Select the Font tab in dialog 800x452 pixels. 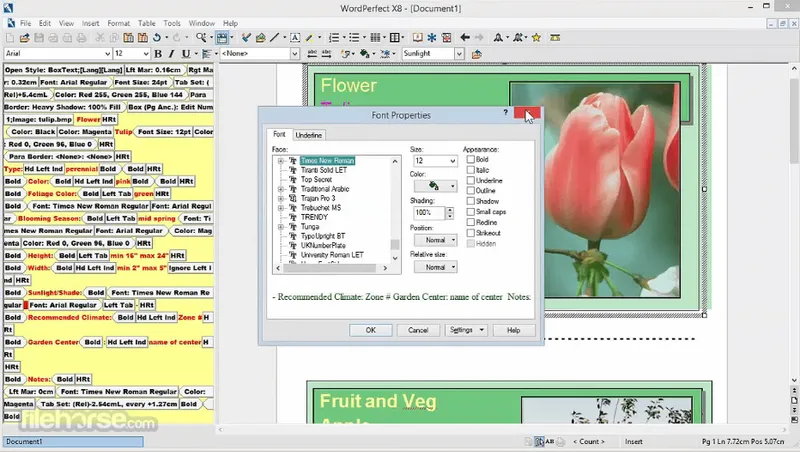pos(279,134)
